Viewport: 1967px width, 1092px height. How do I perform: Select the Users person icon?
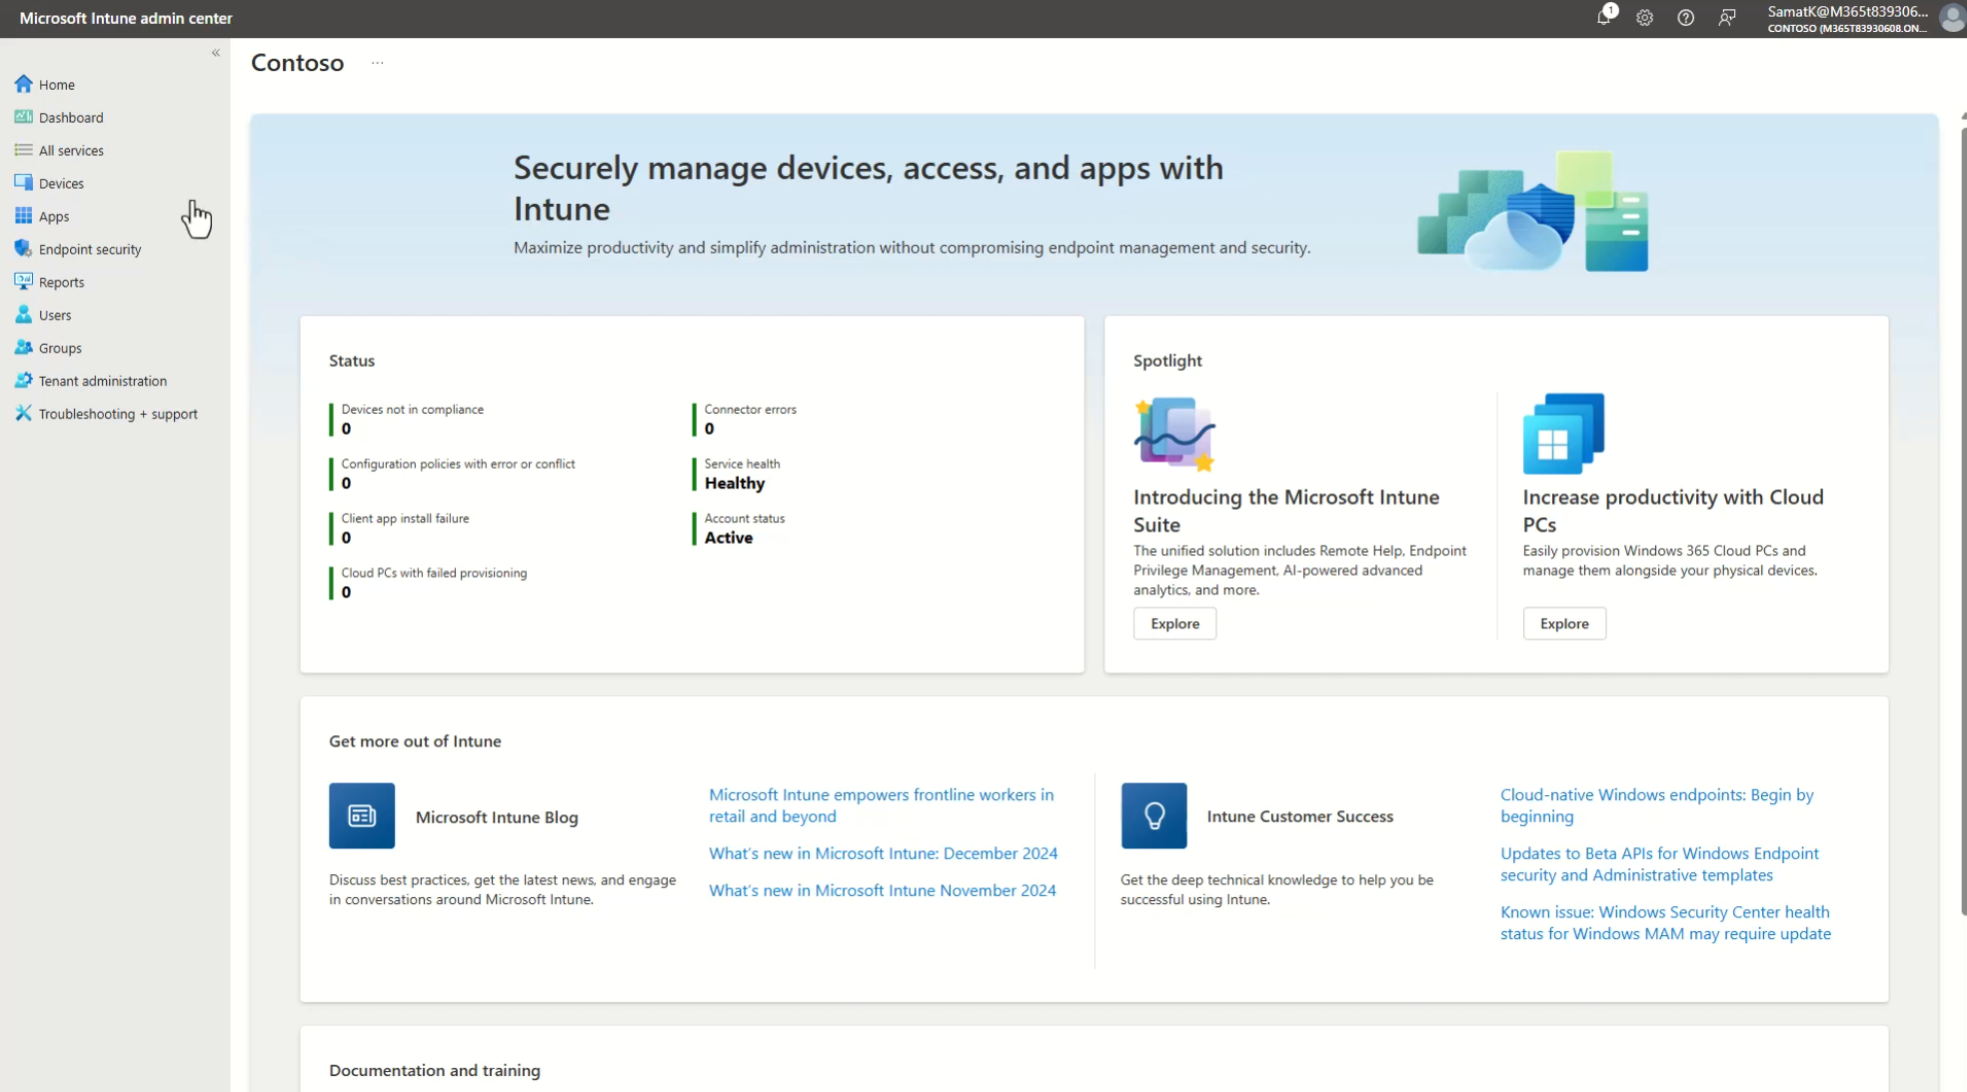23,315
